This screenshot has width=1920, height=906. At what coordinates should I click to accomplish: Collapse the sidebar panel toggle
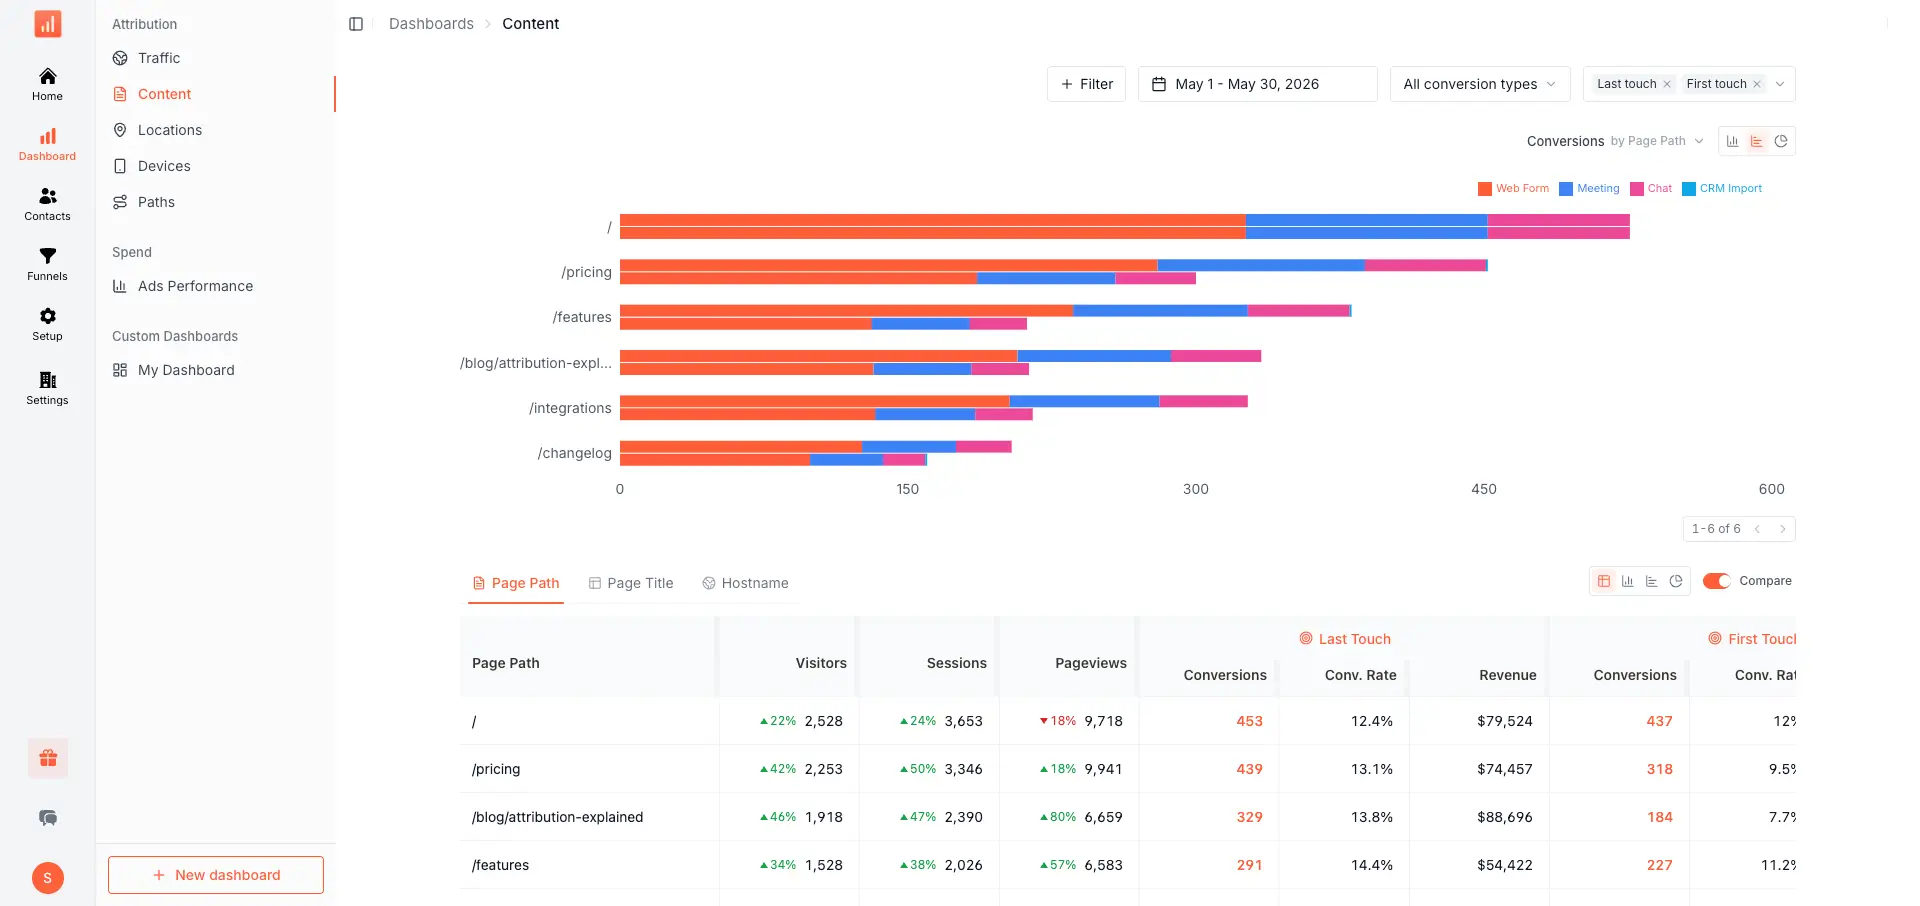[356, 24]
